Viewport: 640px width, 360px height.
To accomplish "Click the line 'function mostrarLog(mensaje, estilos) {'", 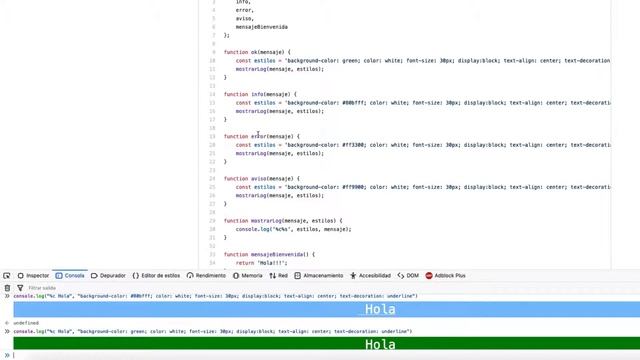I will coord(283,221).
